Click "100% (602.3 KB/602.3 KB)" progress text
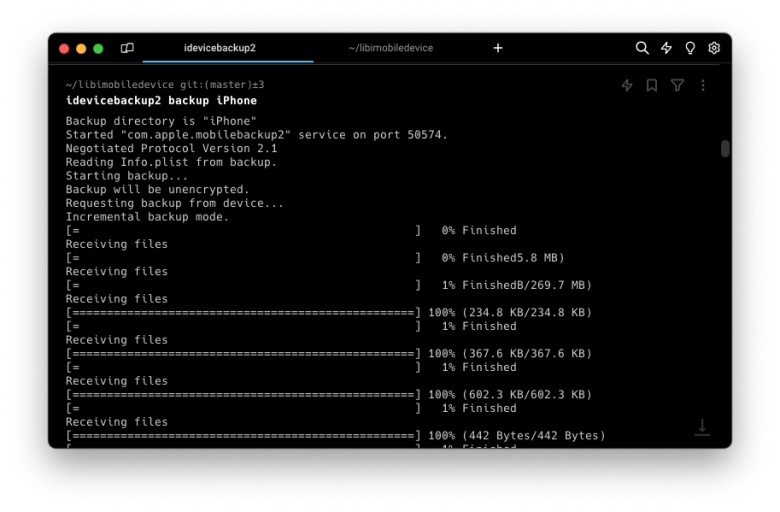Image resolution: width=780 pixels, height=512 pixels. point(510,395)
